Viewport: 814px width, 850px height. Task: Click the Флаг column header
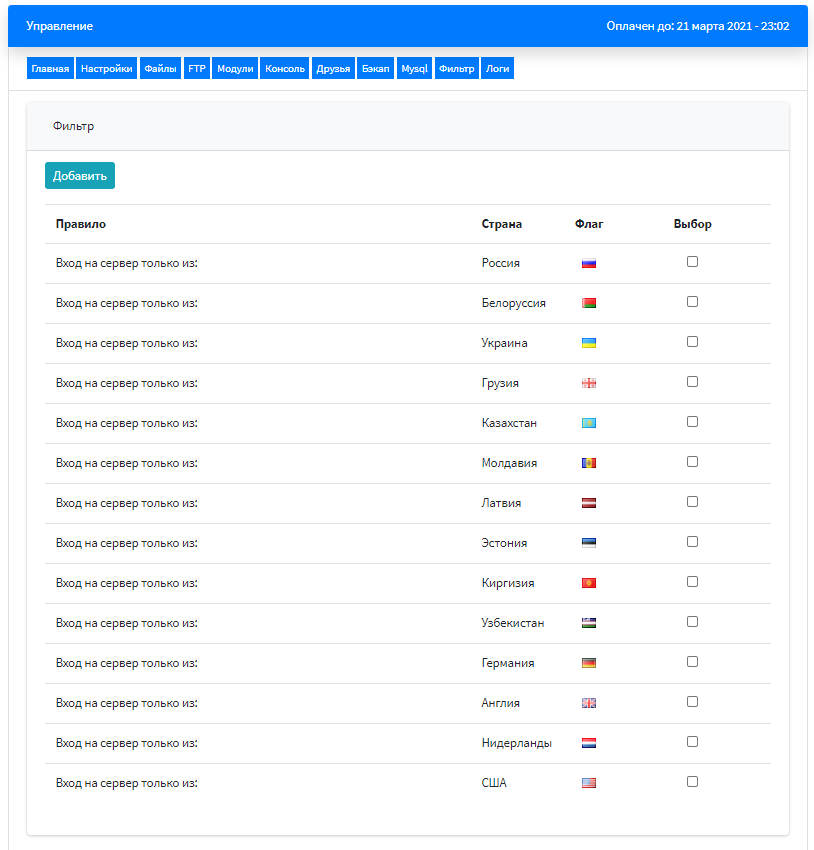[589, 224]
